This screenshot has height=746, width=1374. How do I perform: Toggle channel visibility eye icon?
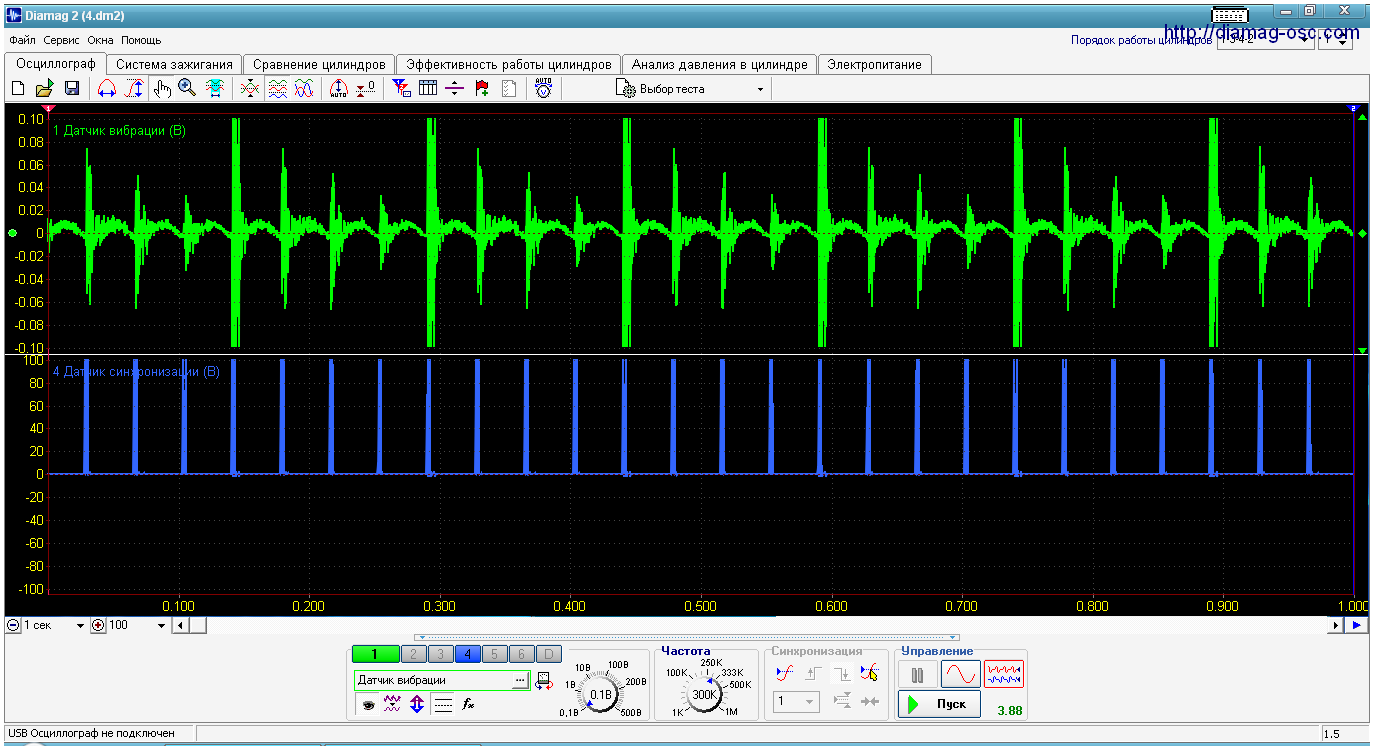point(368,705)
